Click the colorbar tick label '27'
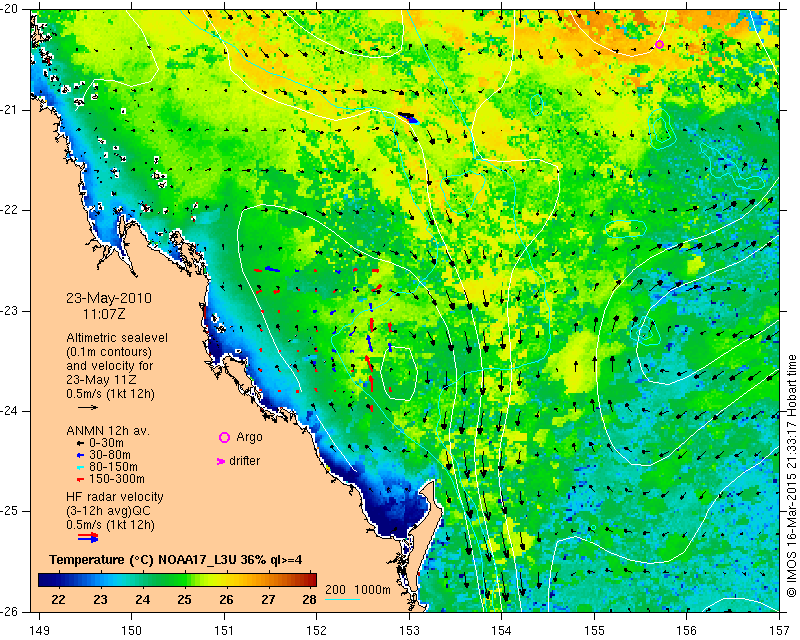 pyautogui.click(x=268, y=600)
